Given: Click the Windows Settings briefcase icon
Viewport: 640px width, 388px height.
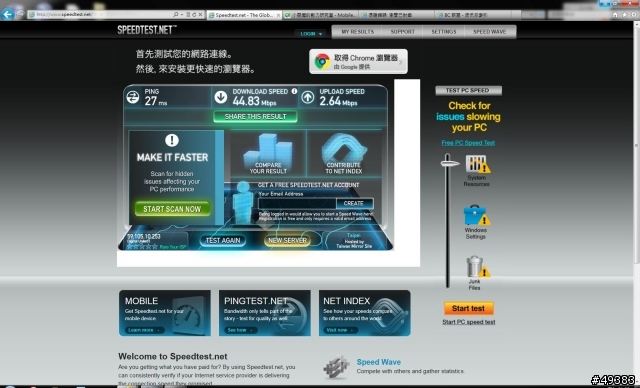Looking at the screenshot, I should point(476,215).
